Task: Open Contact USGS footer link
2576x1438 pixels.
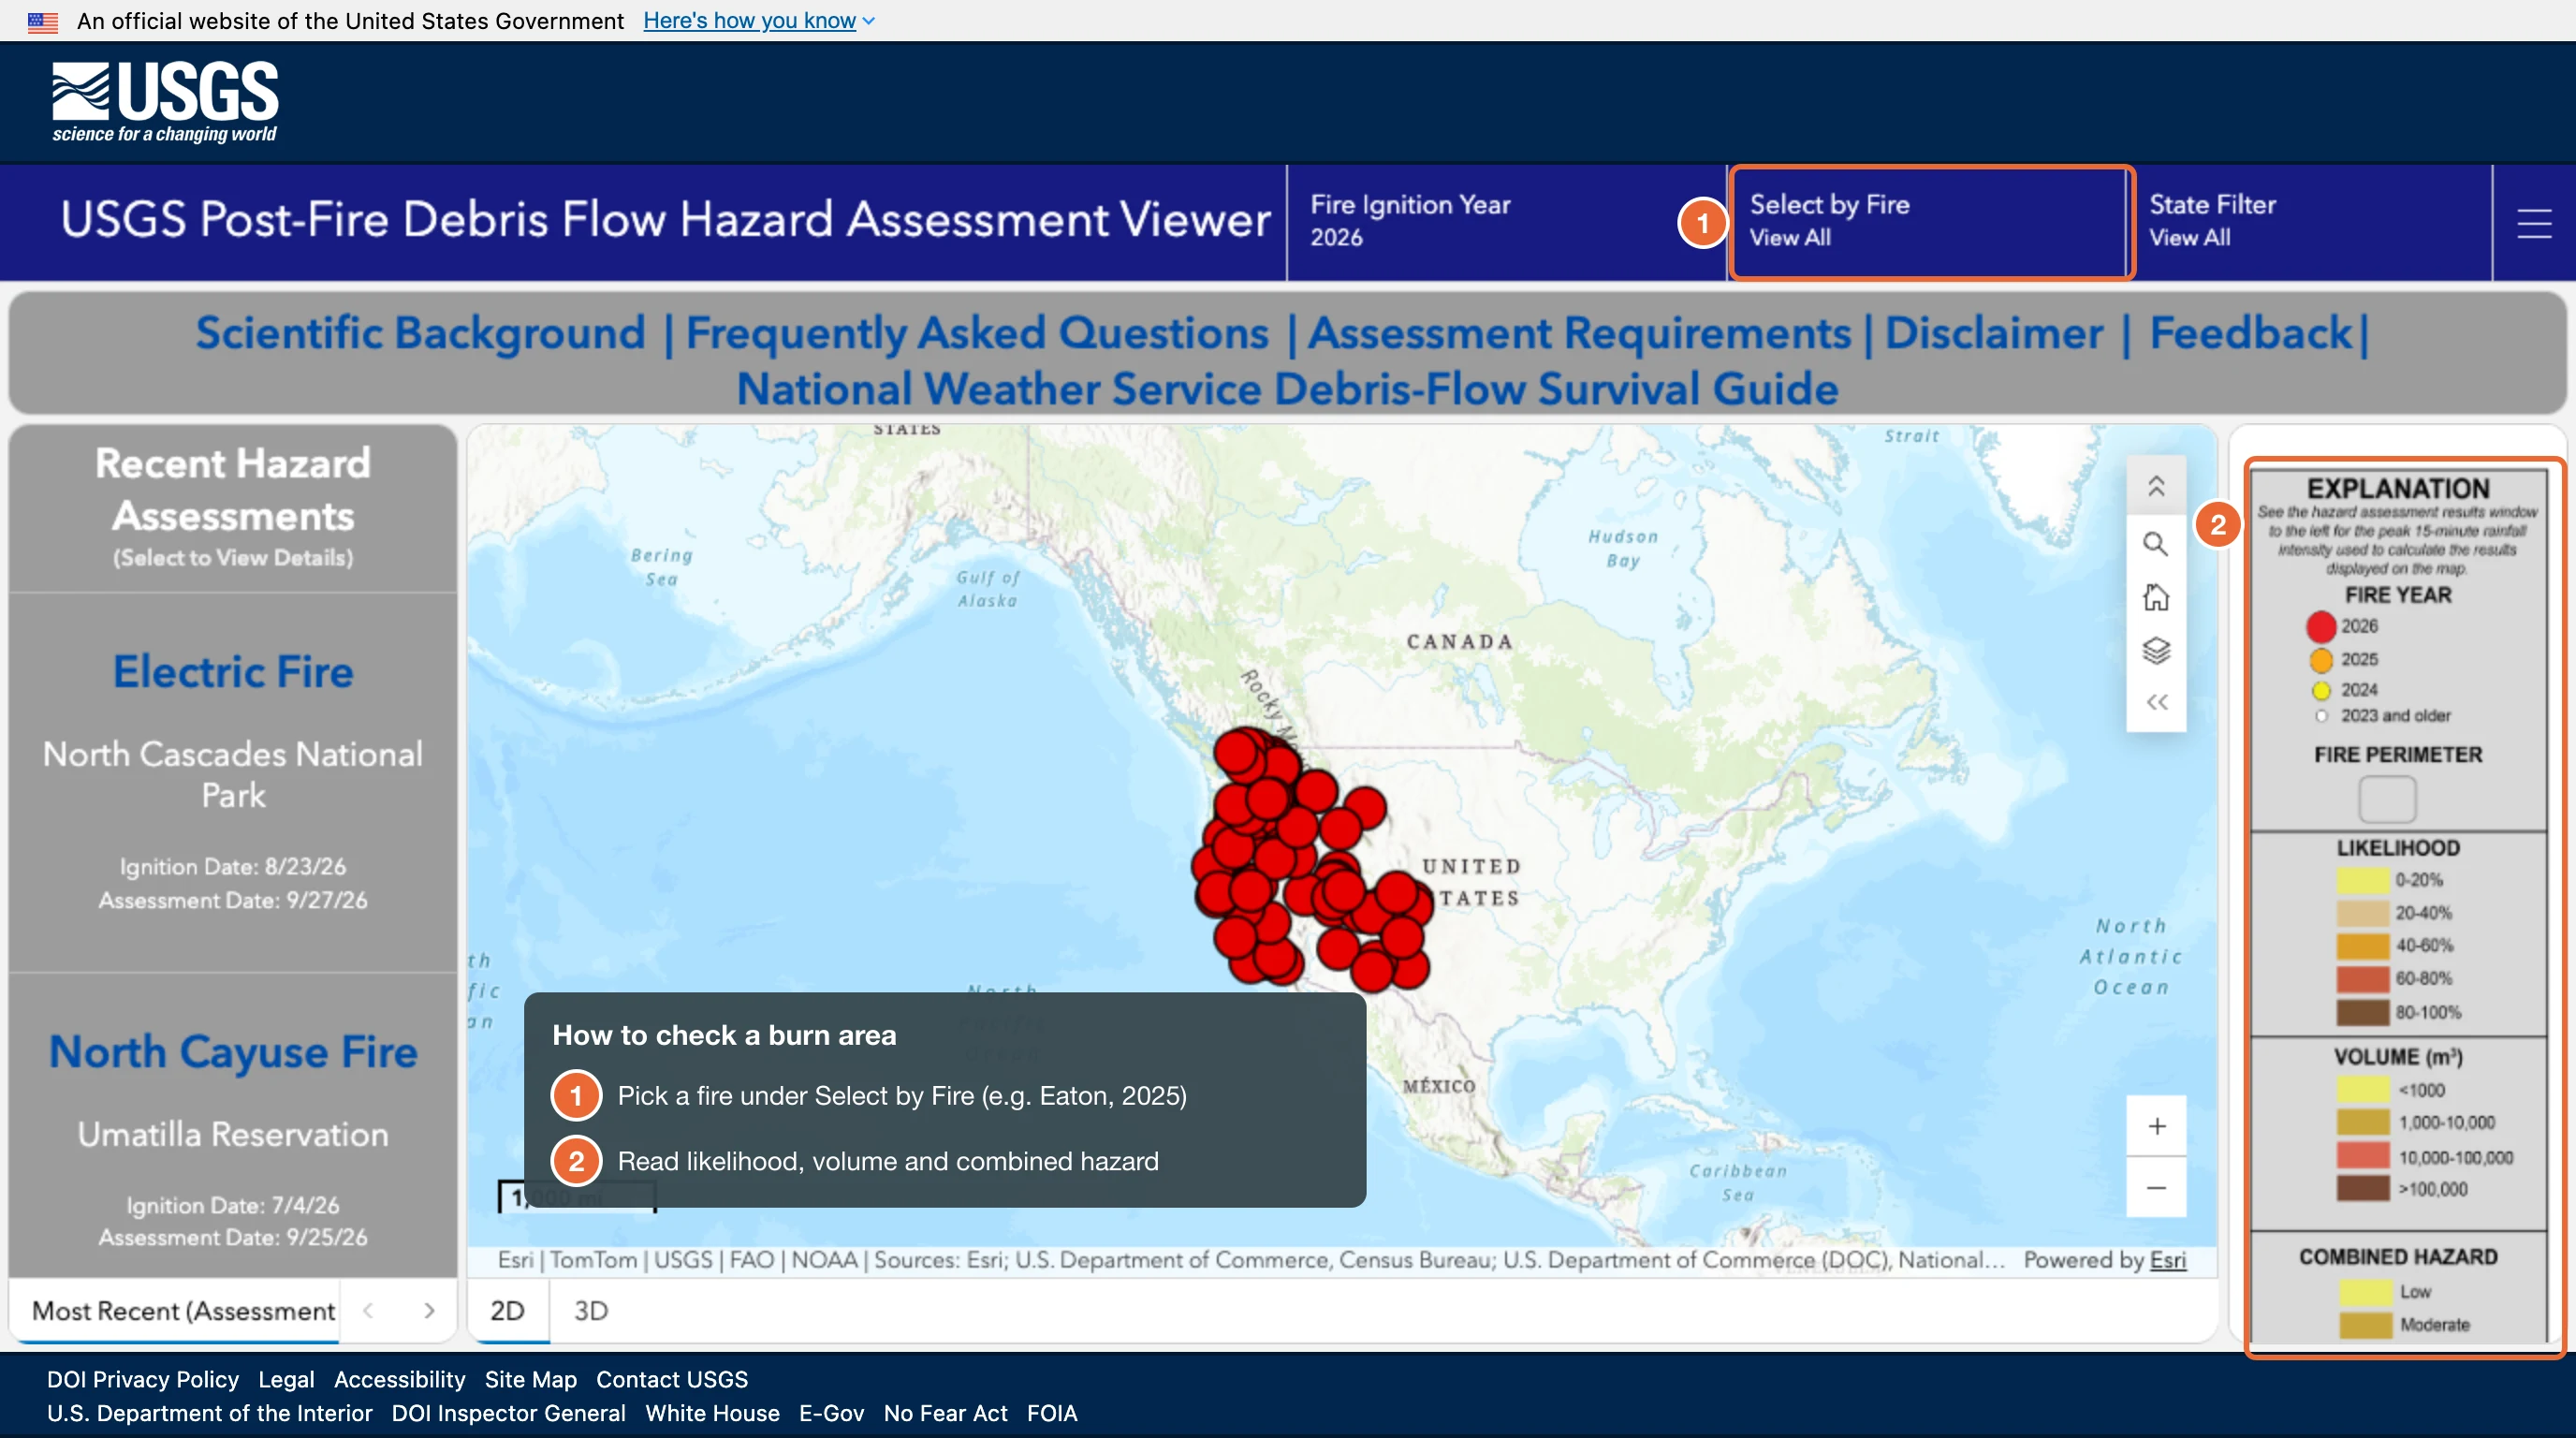Action: pyautogui.click(x=672, y=1379)
